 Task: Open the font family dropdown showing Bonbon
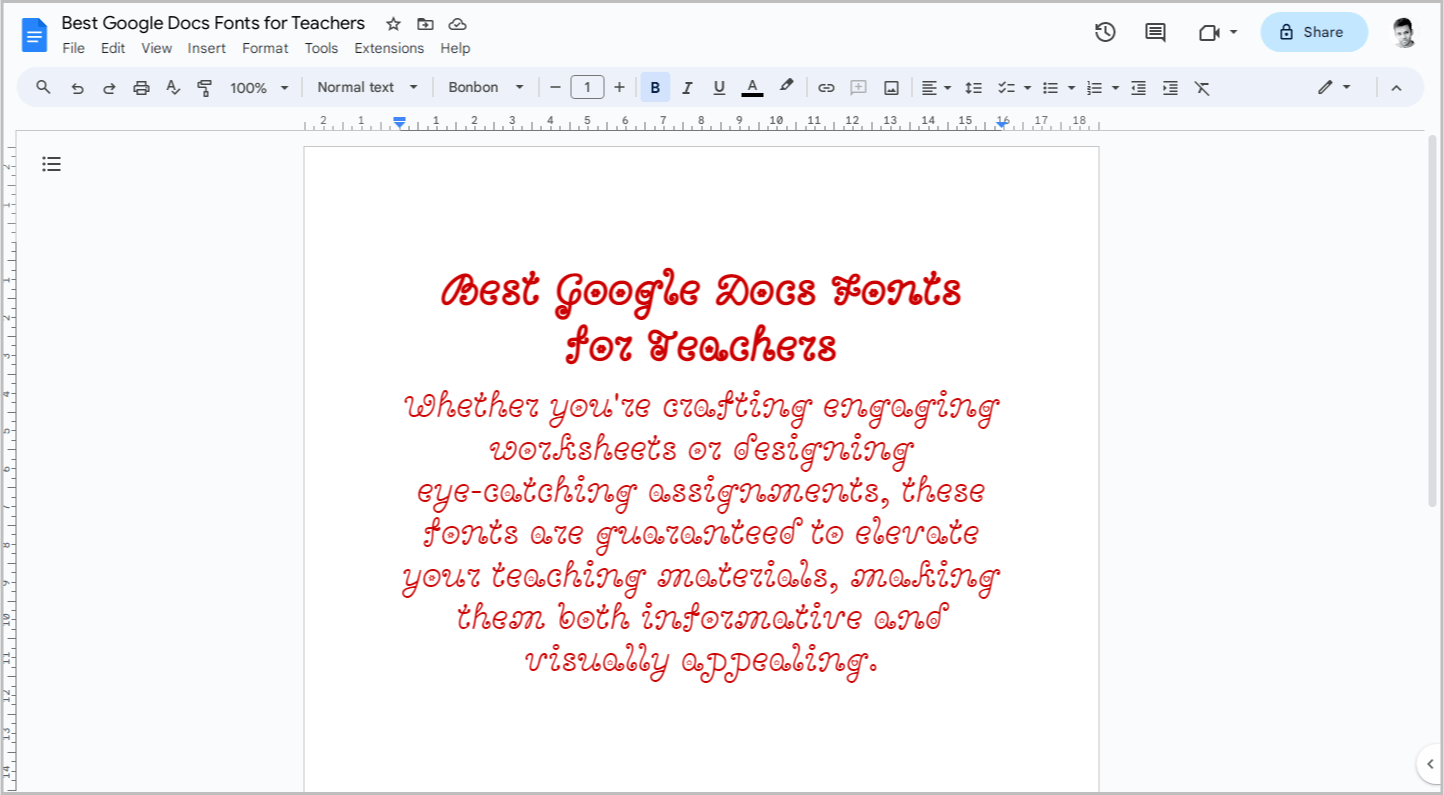pyautogui.click(x=486, y=87)
